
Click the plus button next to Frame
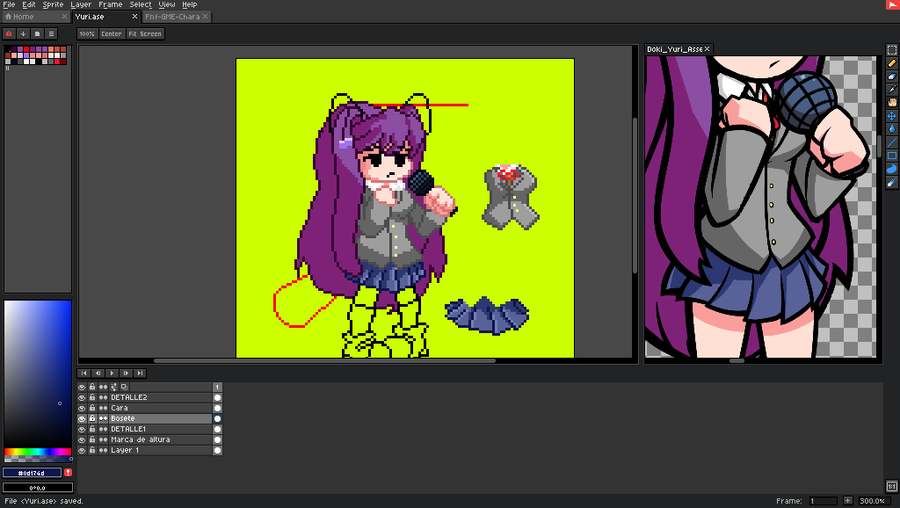pyautogui.click(x=848, y=501)
